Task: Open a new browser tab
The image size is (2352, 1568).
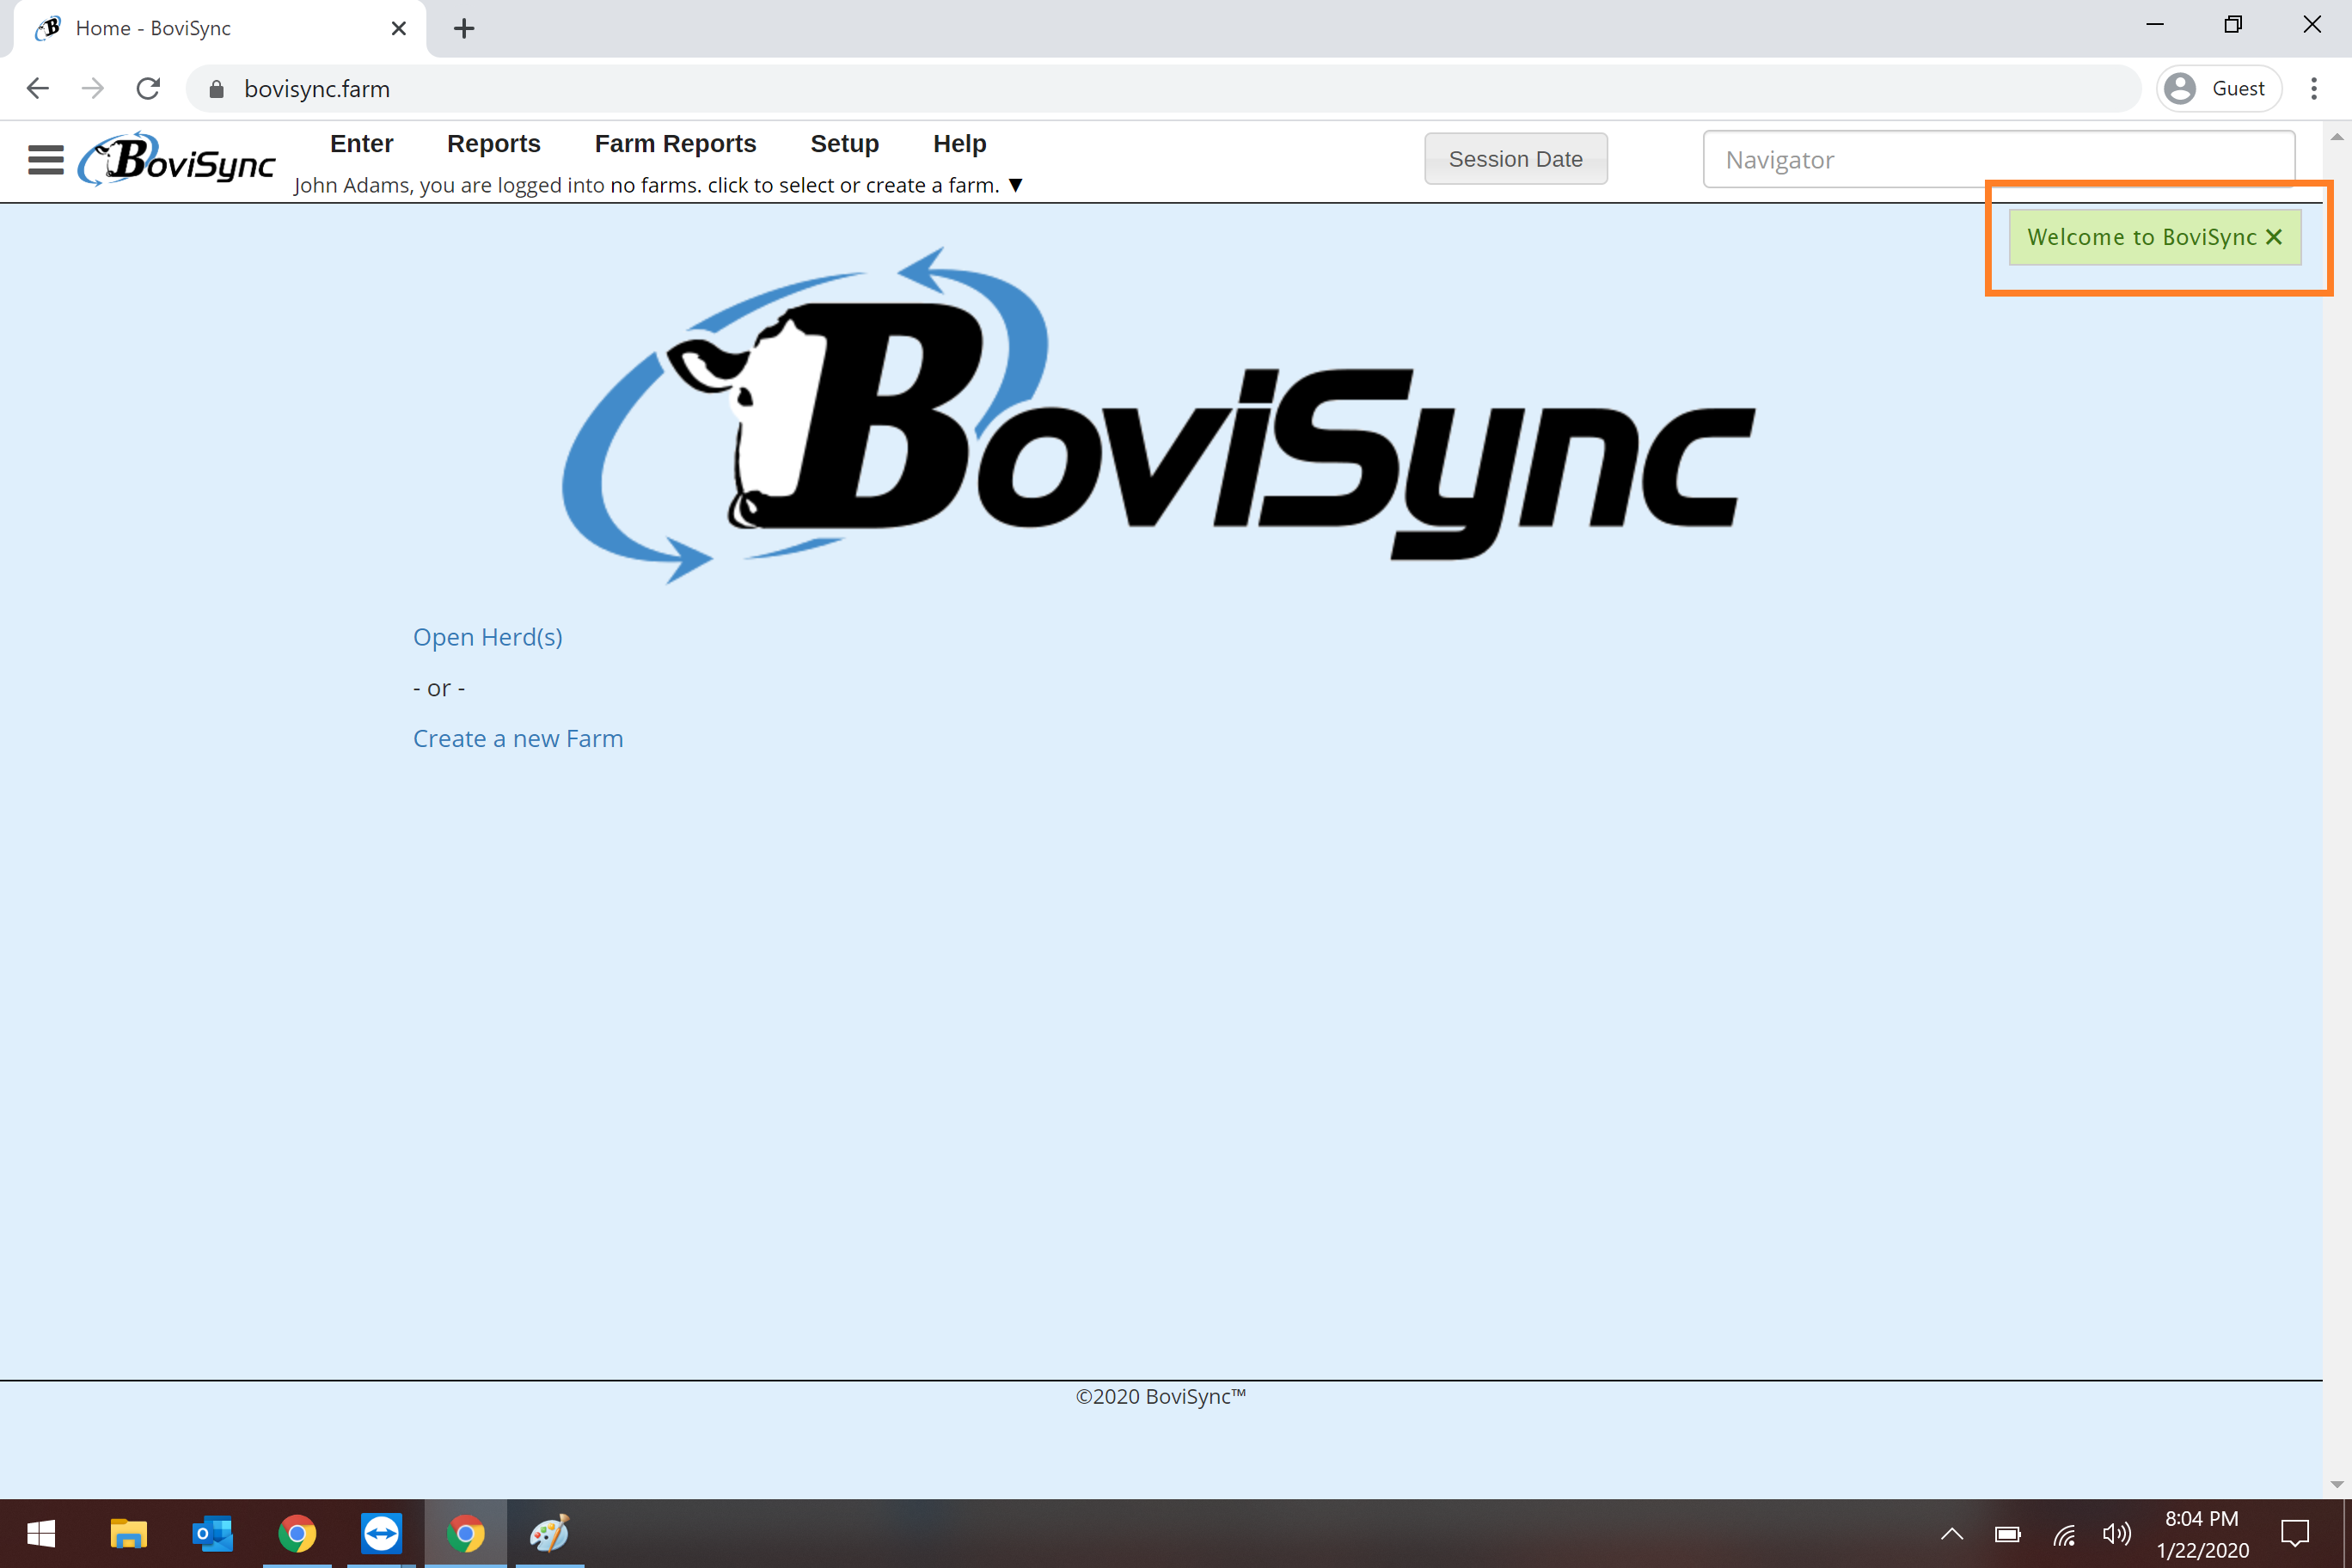Action: coord(463,28)
